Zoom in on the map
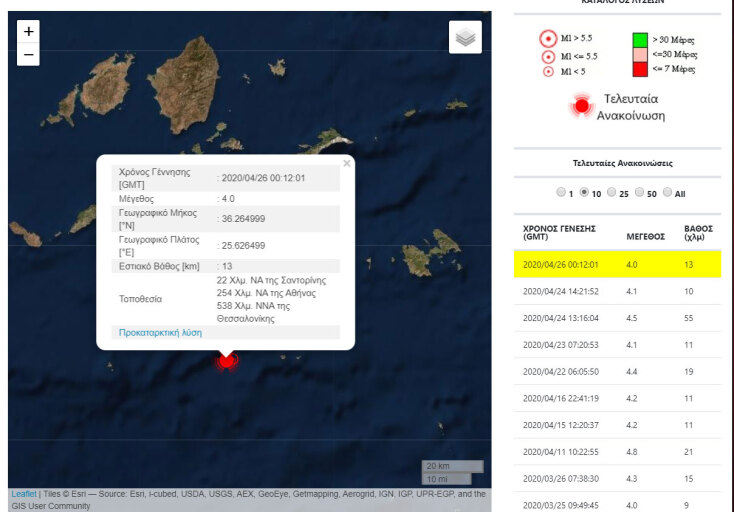Viewport: 734px width, 512px height. [28, 32]
